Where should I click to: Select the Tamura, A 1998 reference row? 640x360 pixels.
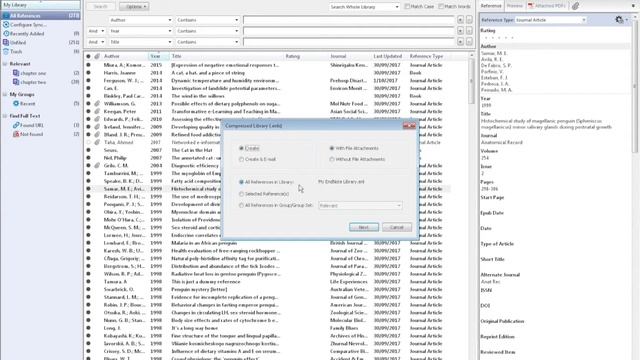point(267,282)
